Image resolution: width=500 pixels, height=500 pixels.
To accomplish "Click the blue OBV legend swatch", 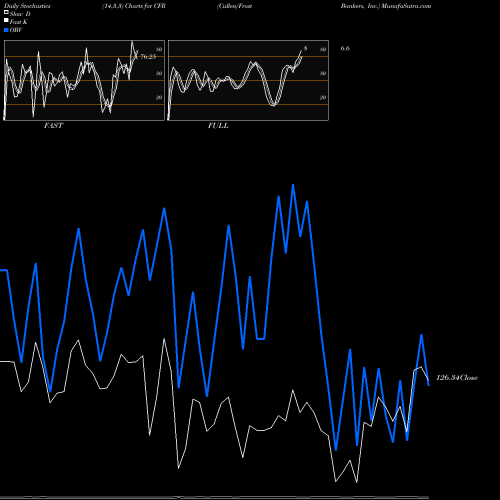I will 6,30.
